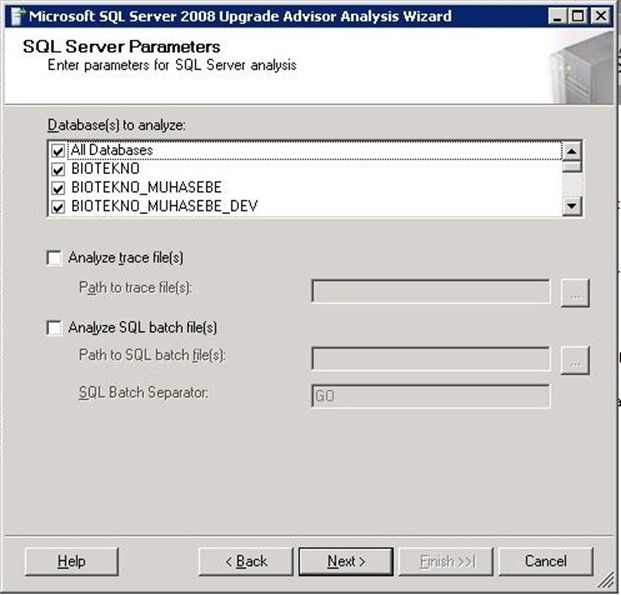Click the SQL Batch Separator field
Image resolution: width=621 pixels, height=595 pixels.
(431, 396)
